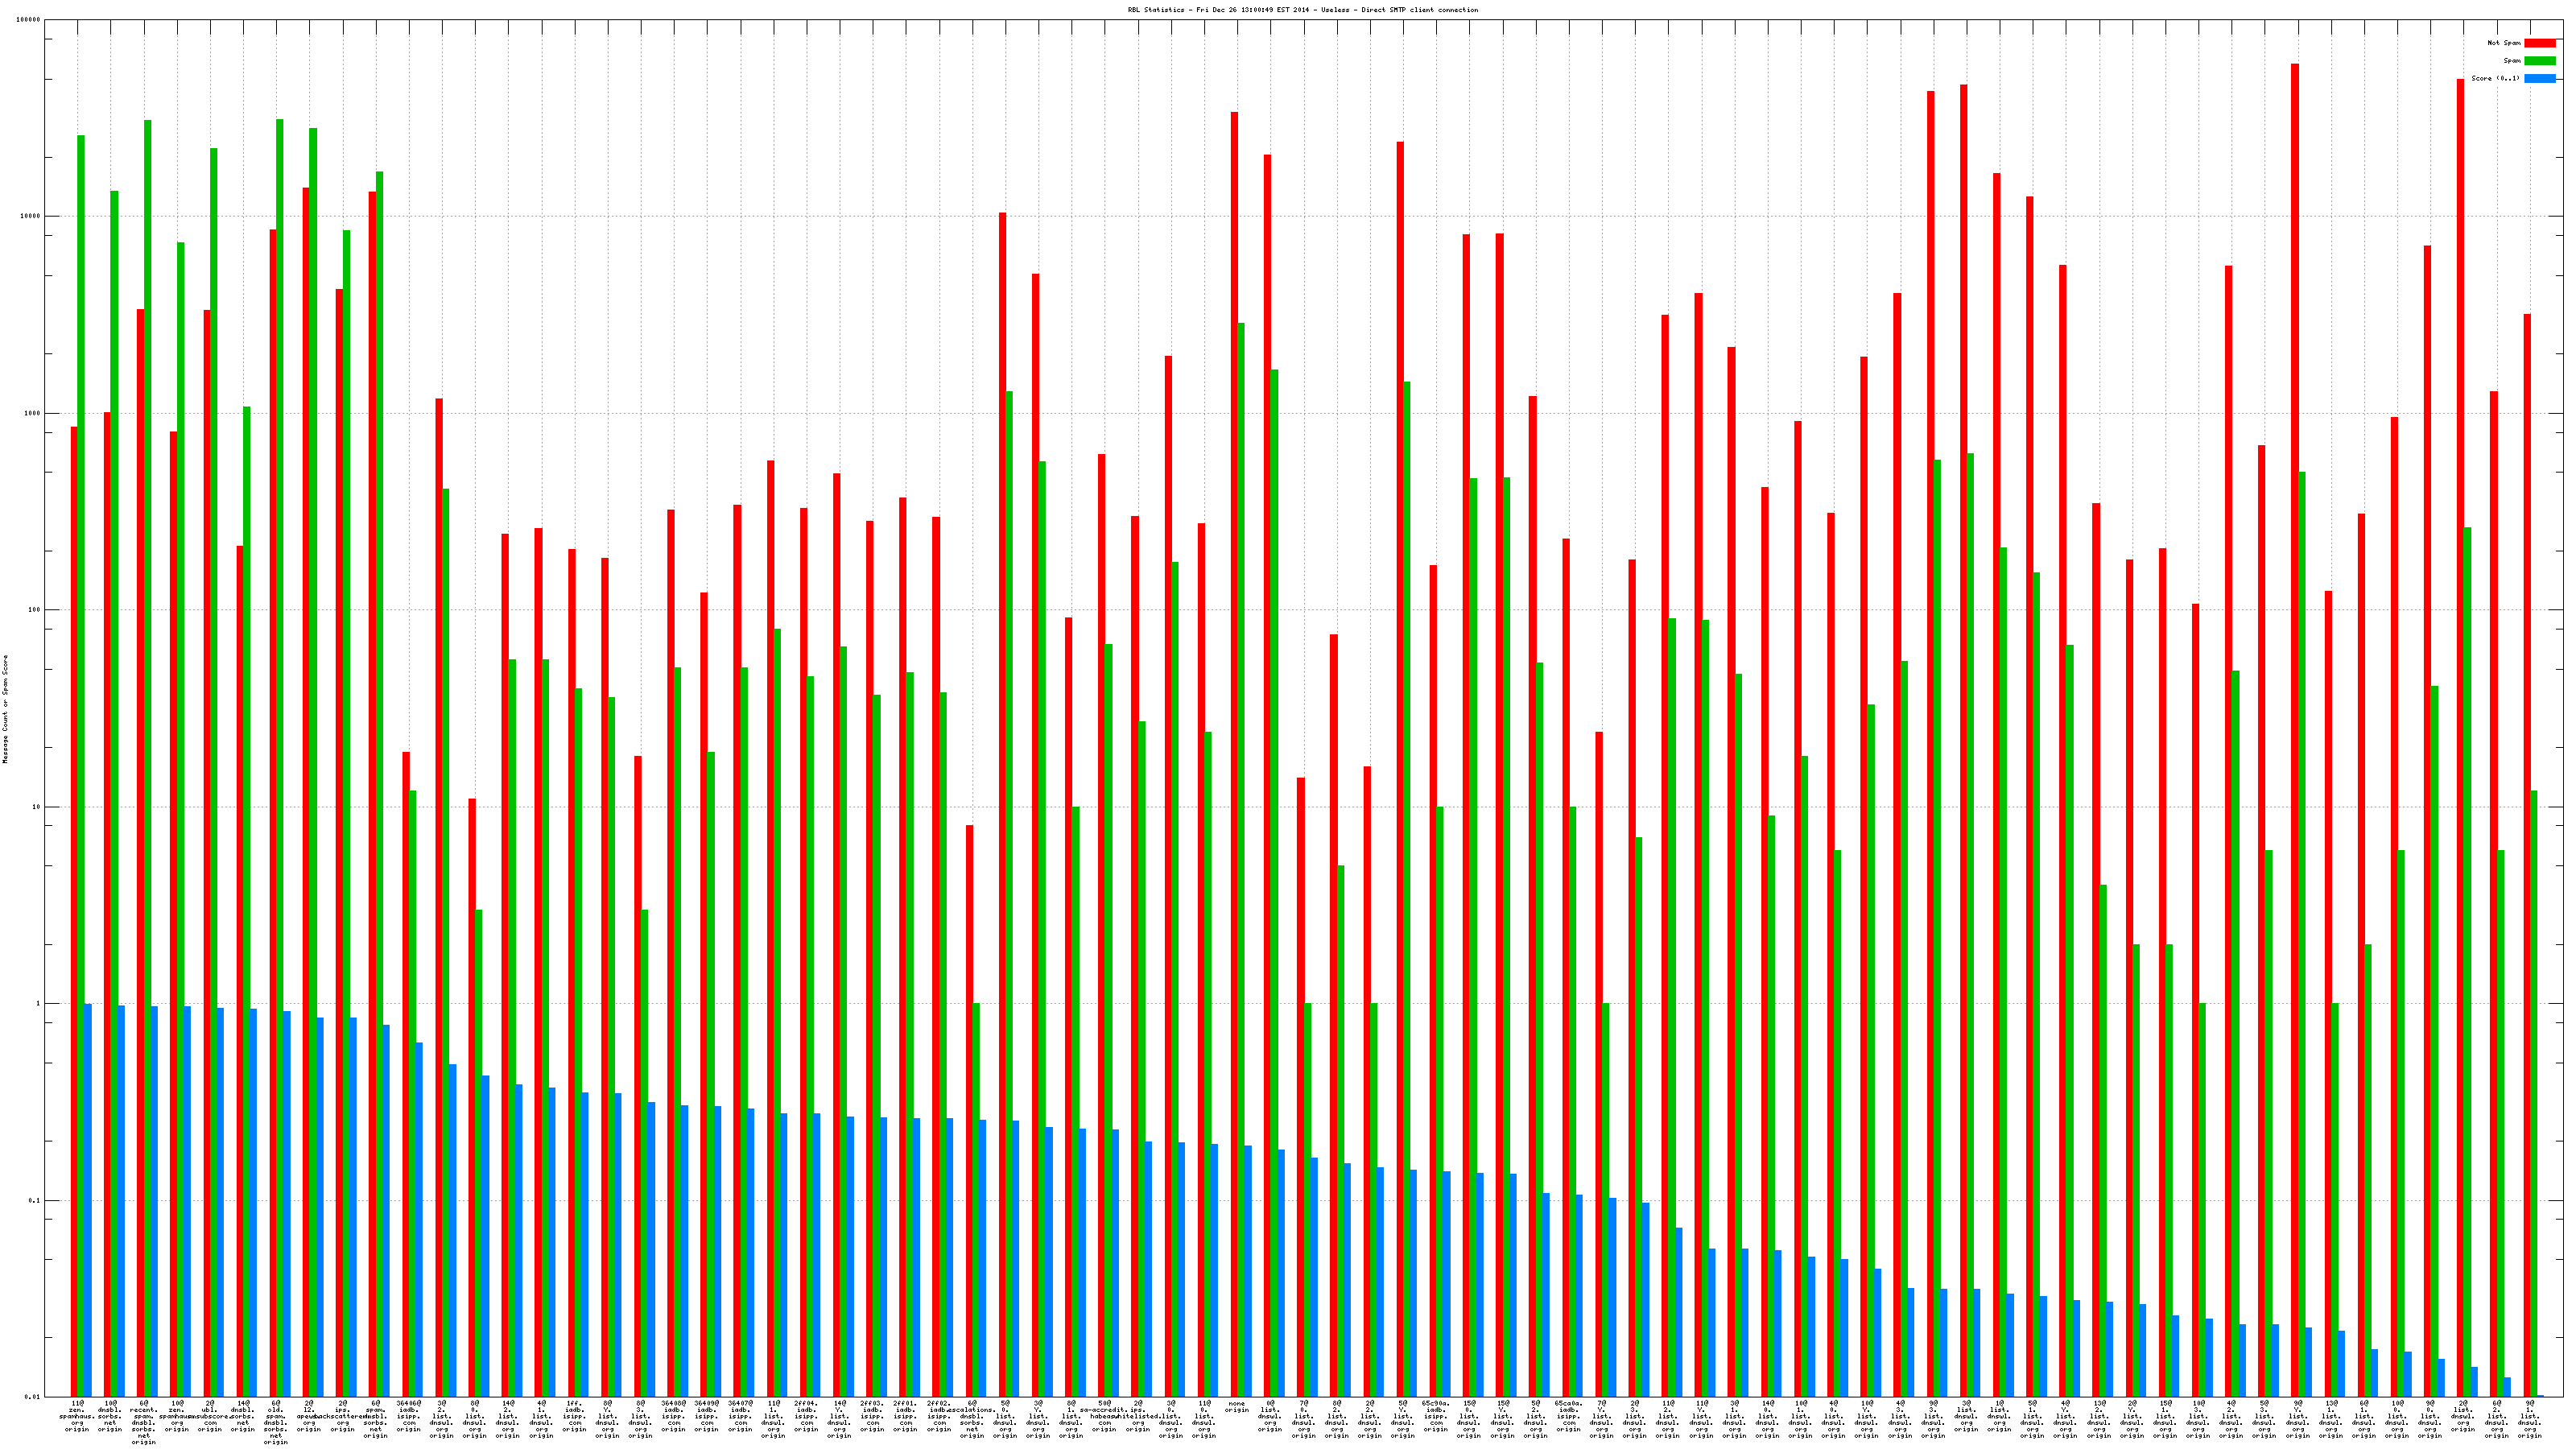Click the 65c90a. iadb.isipp.com axis label
The width and height of the screenshot is (2576, 1449).
tap(1436, 1416)
